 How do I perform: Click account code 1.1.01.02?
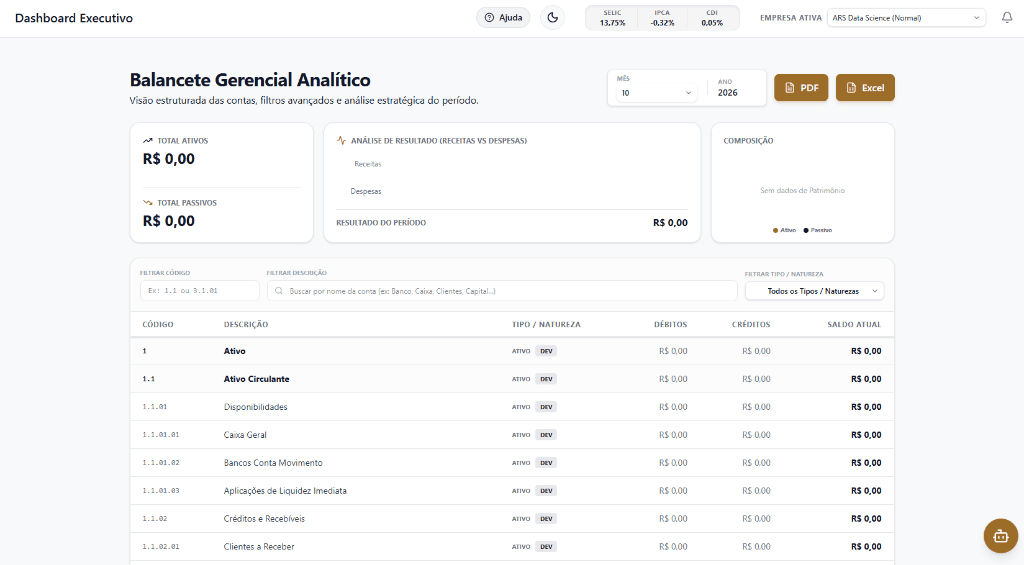point(161,463)
